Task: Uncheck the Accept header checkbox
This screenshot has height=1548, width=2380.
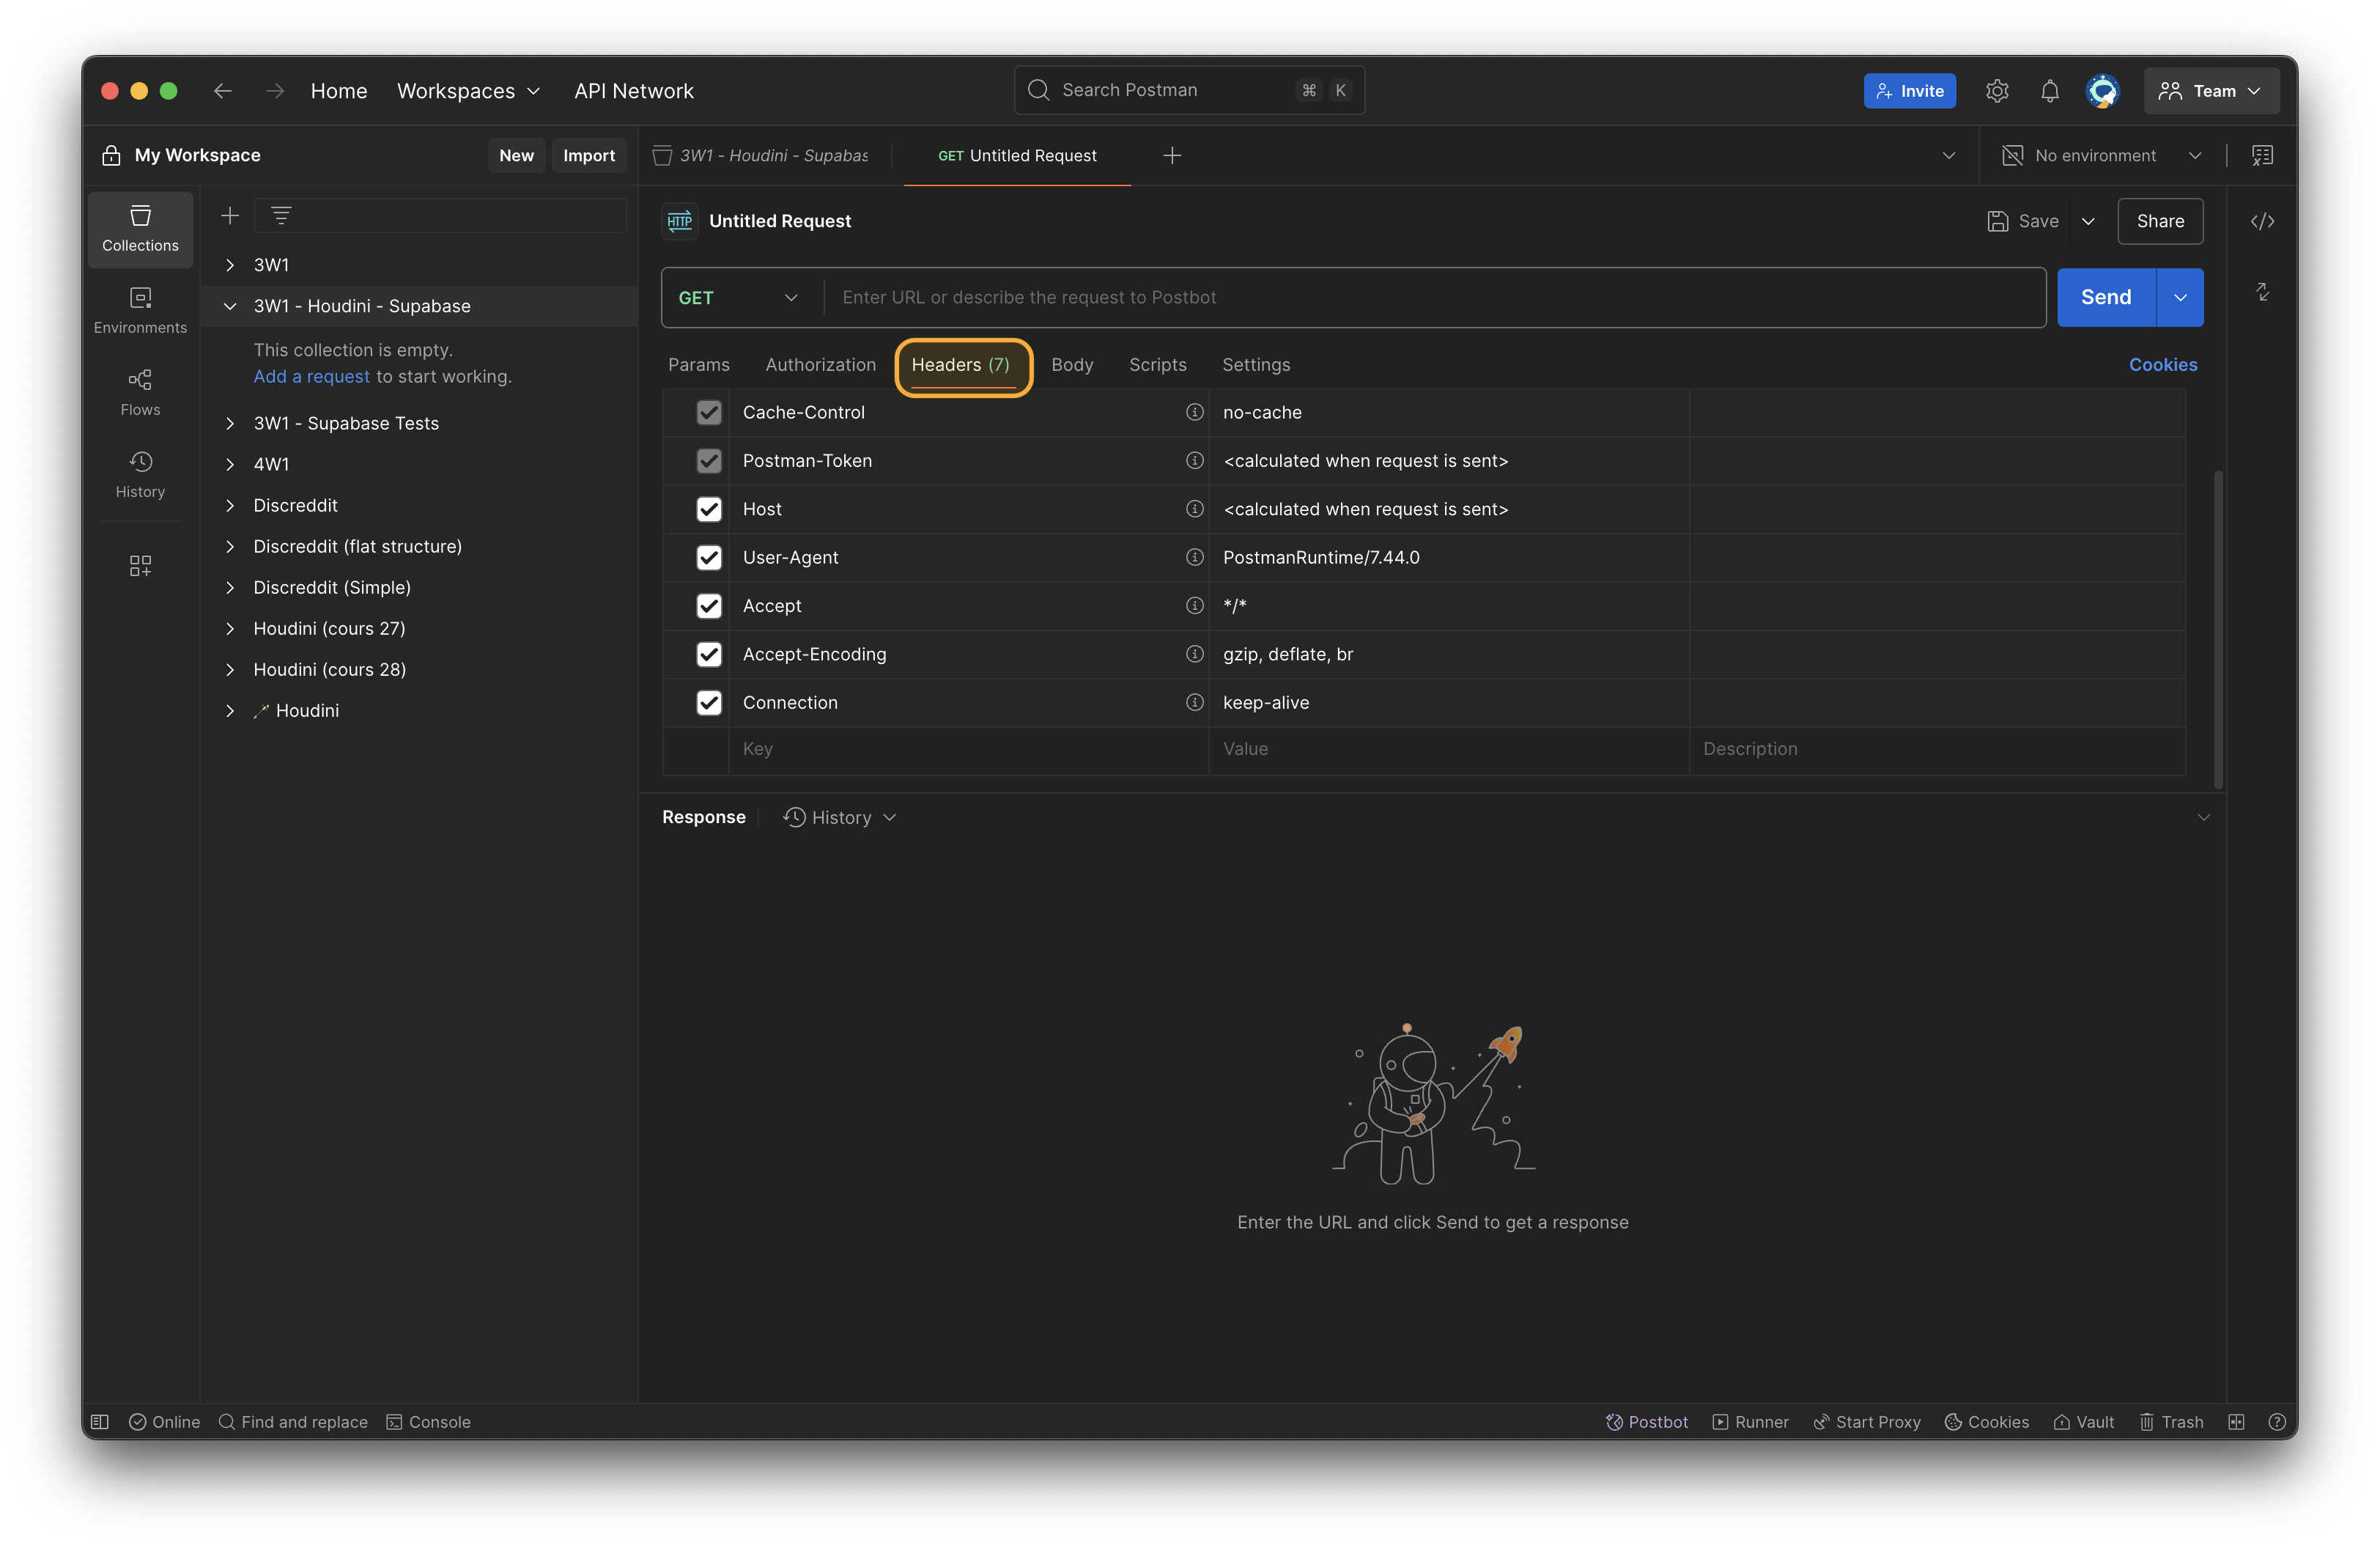Action: pyautogui.click(x=709, y=605)
